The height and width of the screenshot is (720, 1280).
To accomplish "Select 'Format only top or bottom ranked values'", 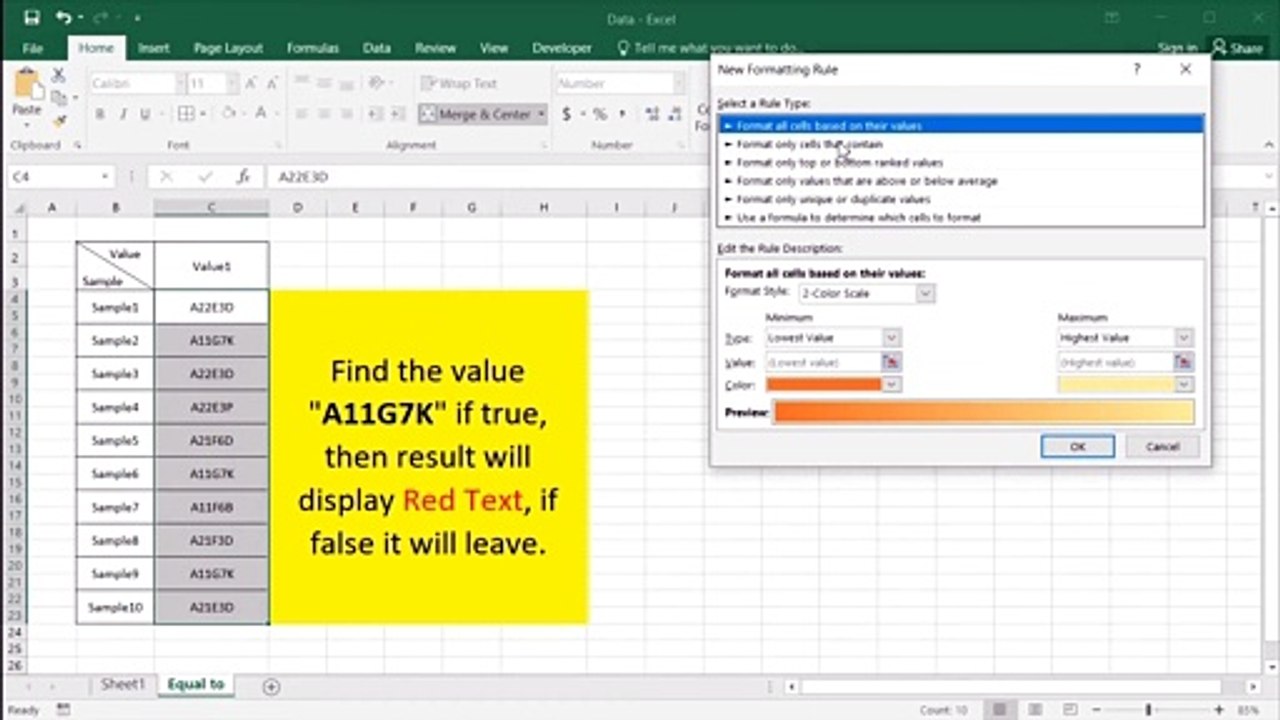I will click(961, 162).
